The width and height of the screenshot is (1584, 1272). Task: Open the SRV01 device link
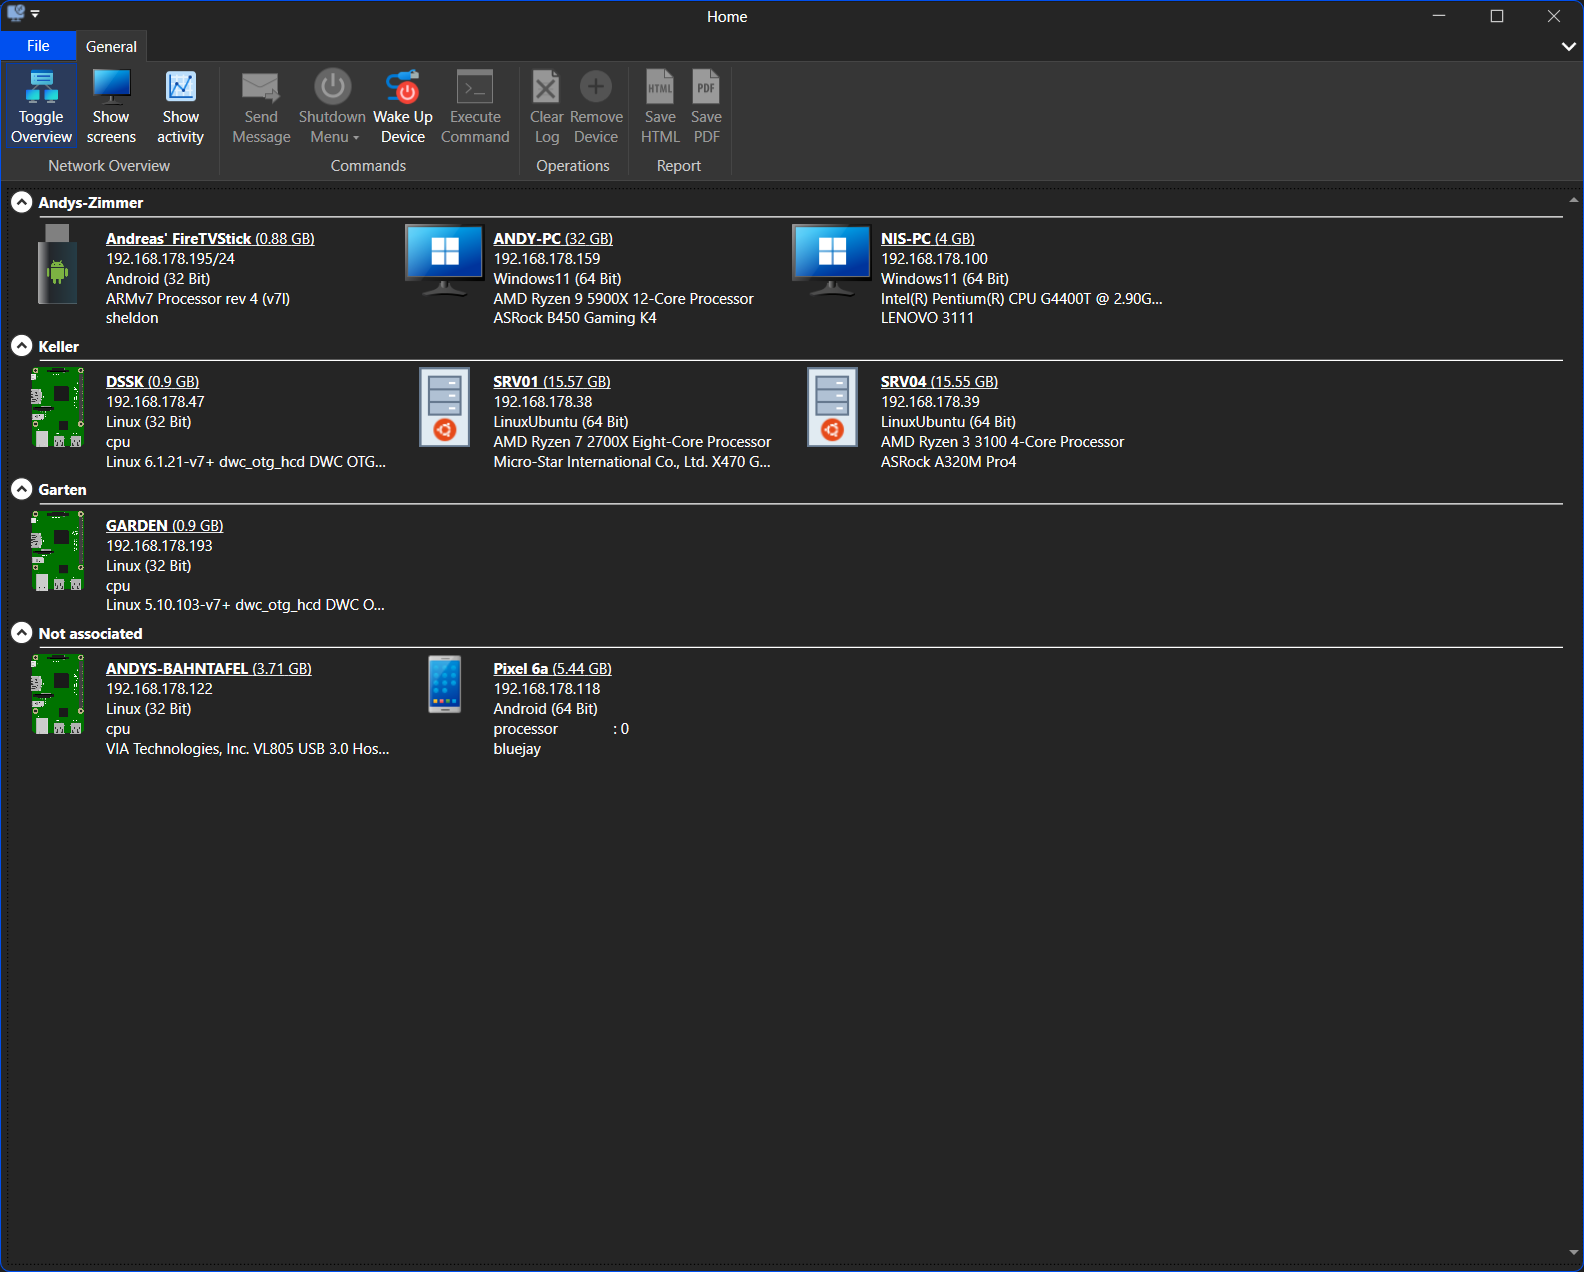[x=552, y=382]
